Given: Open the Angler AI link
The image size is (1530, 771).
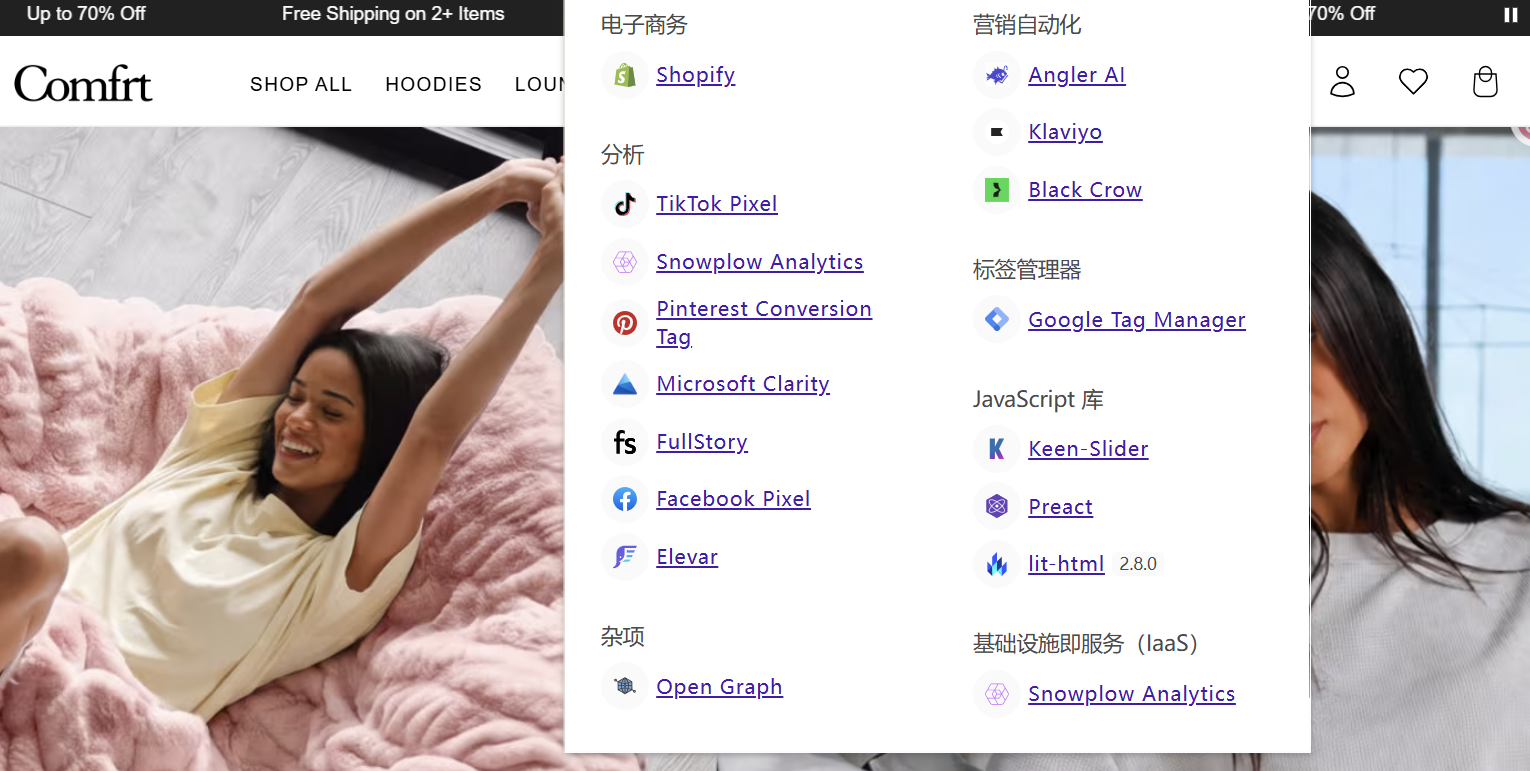Looking at the screenshot, I should pyautogui.click(x=1076, y=75).
